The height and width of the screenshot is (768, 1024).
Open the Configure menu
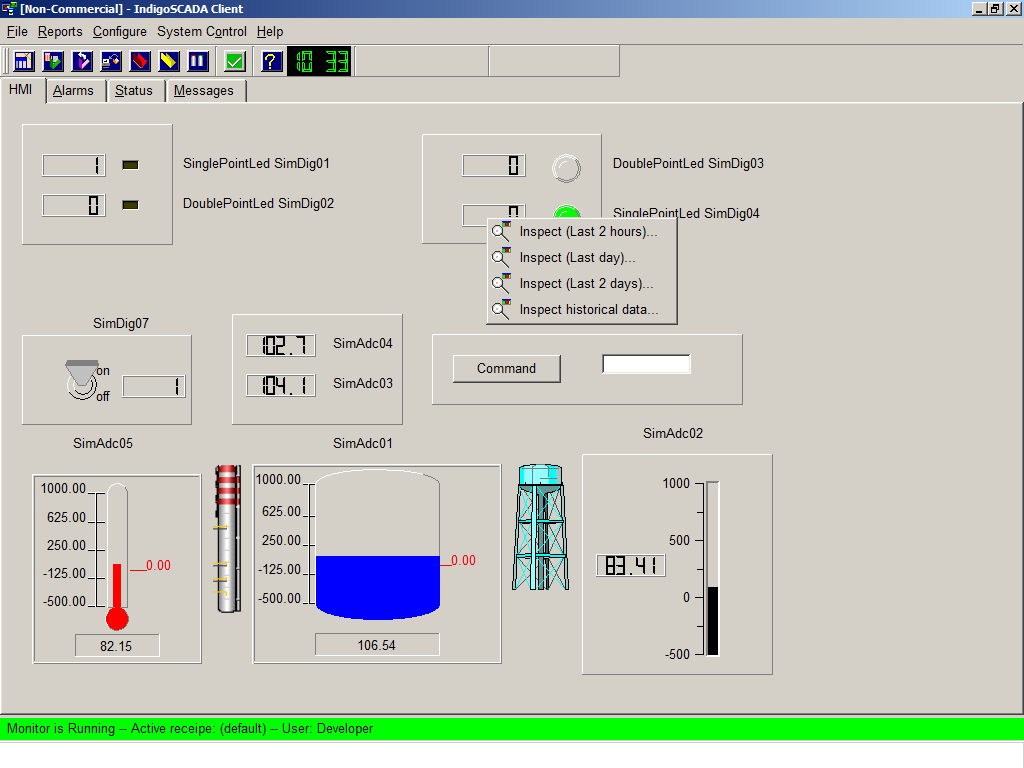point(119,32)
